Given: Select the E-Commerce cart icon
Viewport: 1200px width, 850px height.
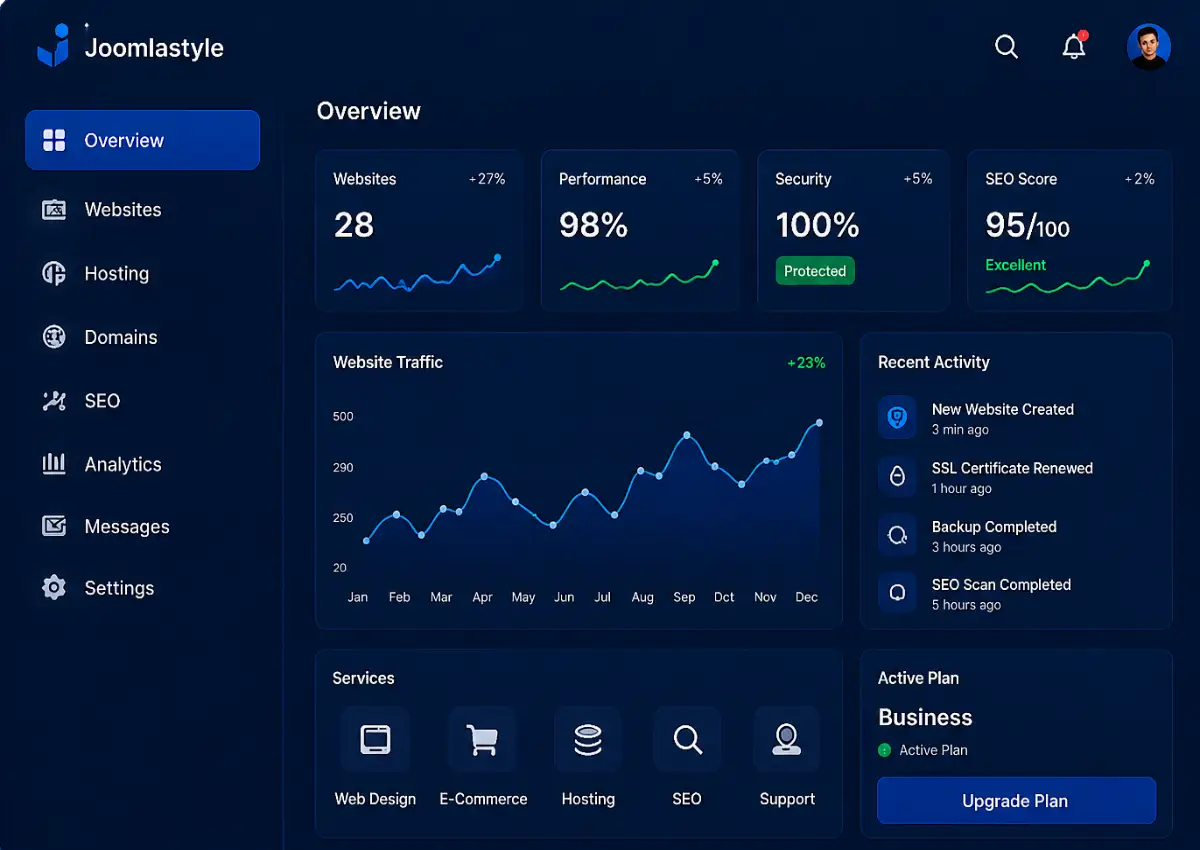Looking at the screenshot, I should coord(482,741).
